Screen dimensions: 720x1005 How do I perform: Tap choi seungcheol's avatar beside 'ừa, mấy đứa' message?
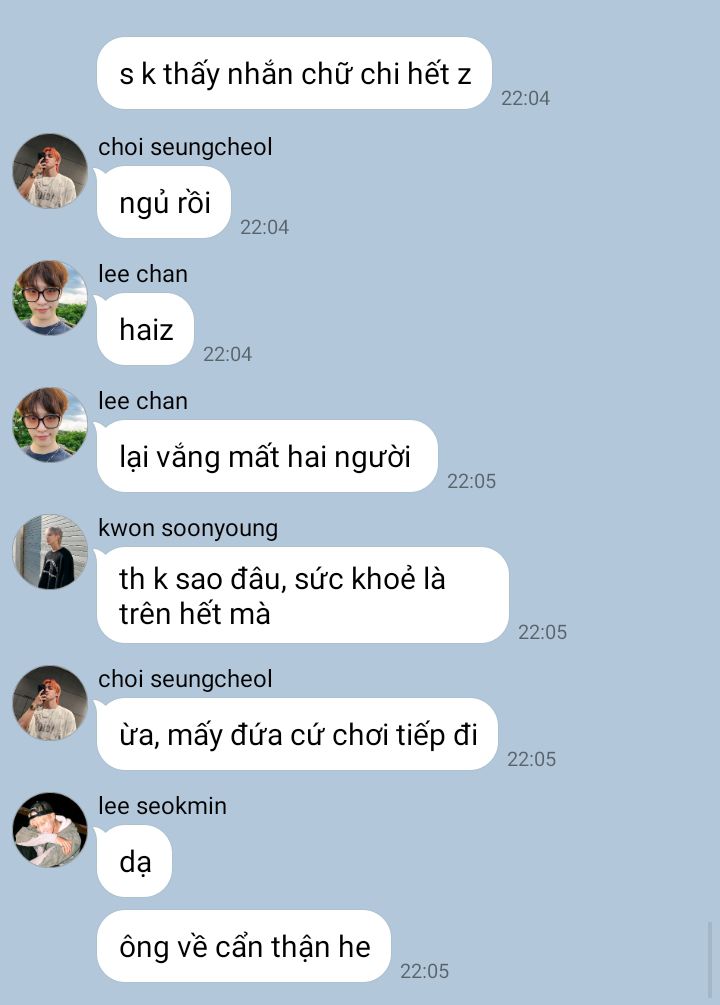pos(50,703)
